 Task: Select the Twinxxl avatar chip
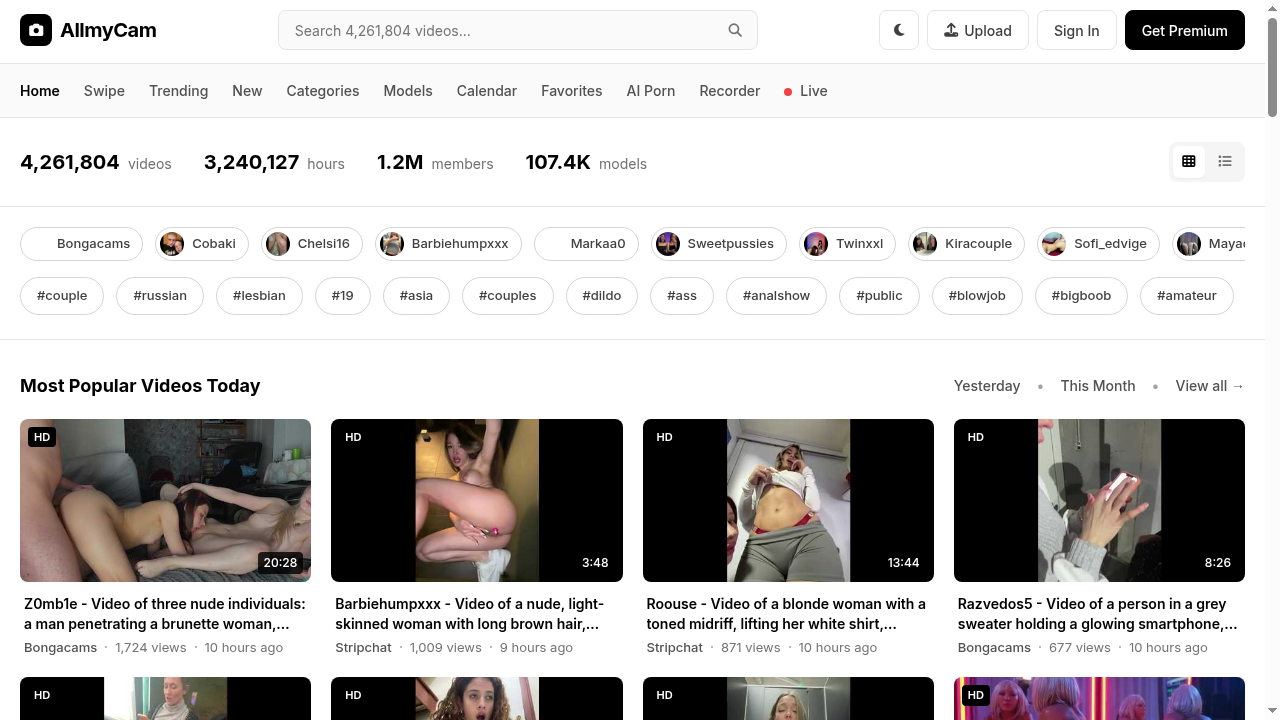point(845,244)
